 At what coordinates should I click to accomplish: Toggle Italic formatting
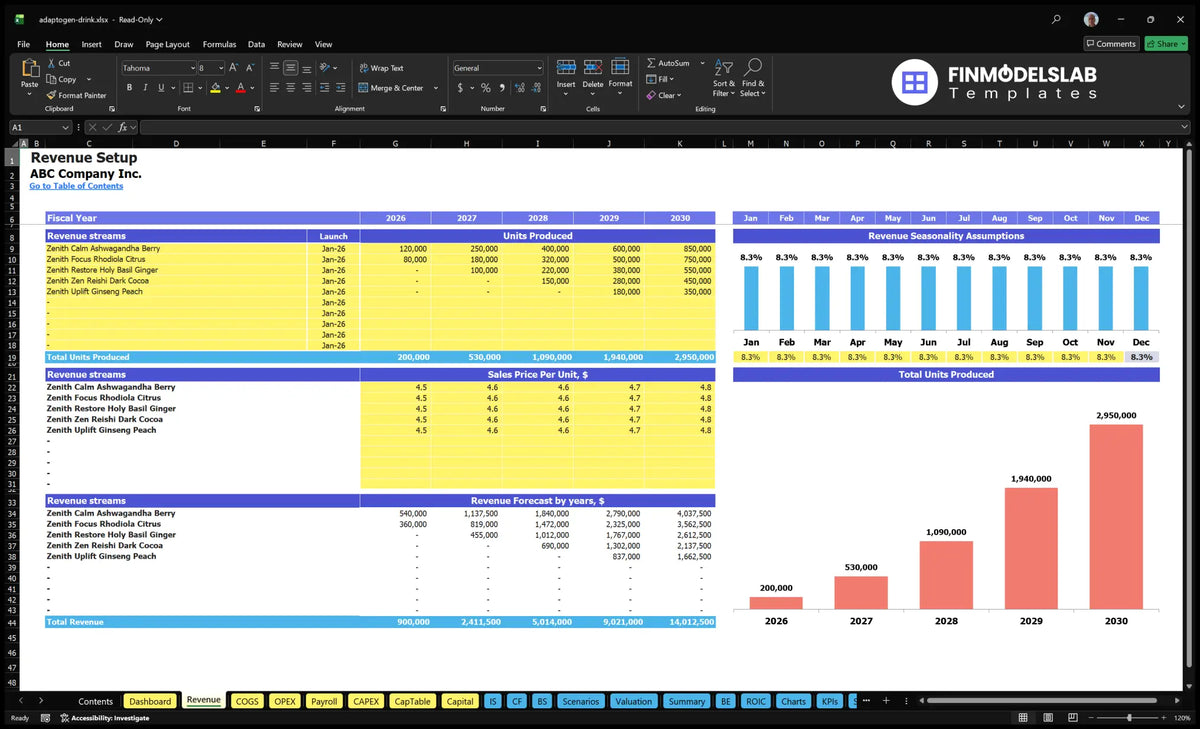[x=146, y=88]
